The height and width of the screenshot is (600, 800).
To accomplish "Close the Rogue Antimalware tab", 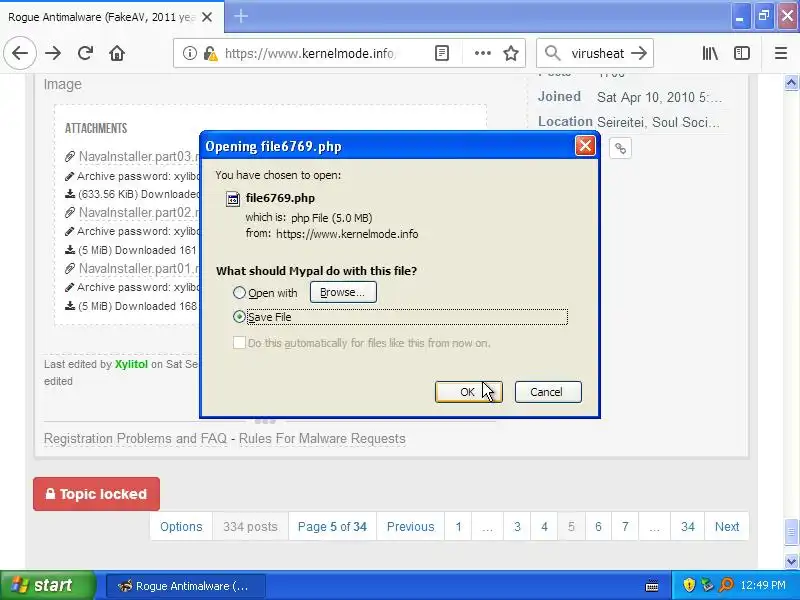I will pyautogui.click(x=207, y=17).
